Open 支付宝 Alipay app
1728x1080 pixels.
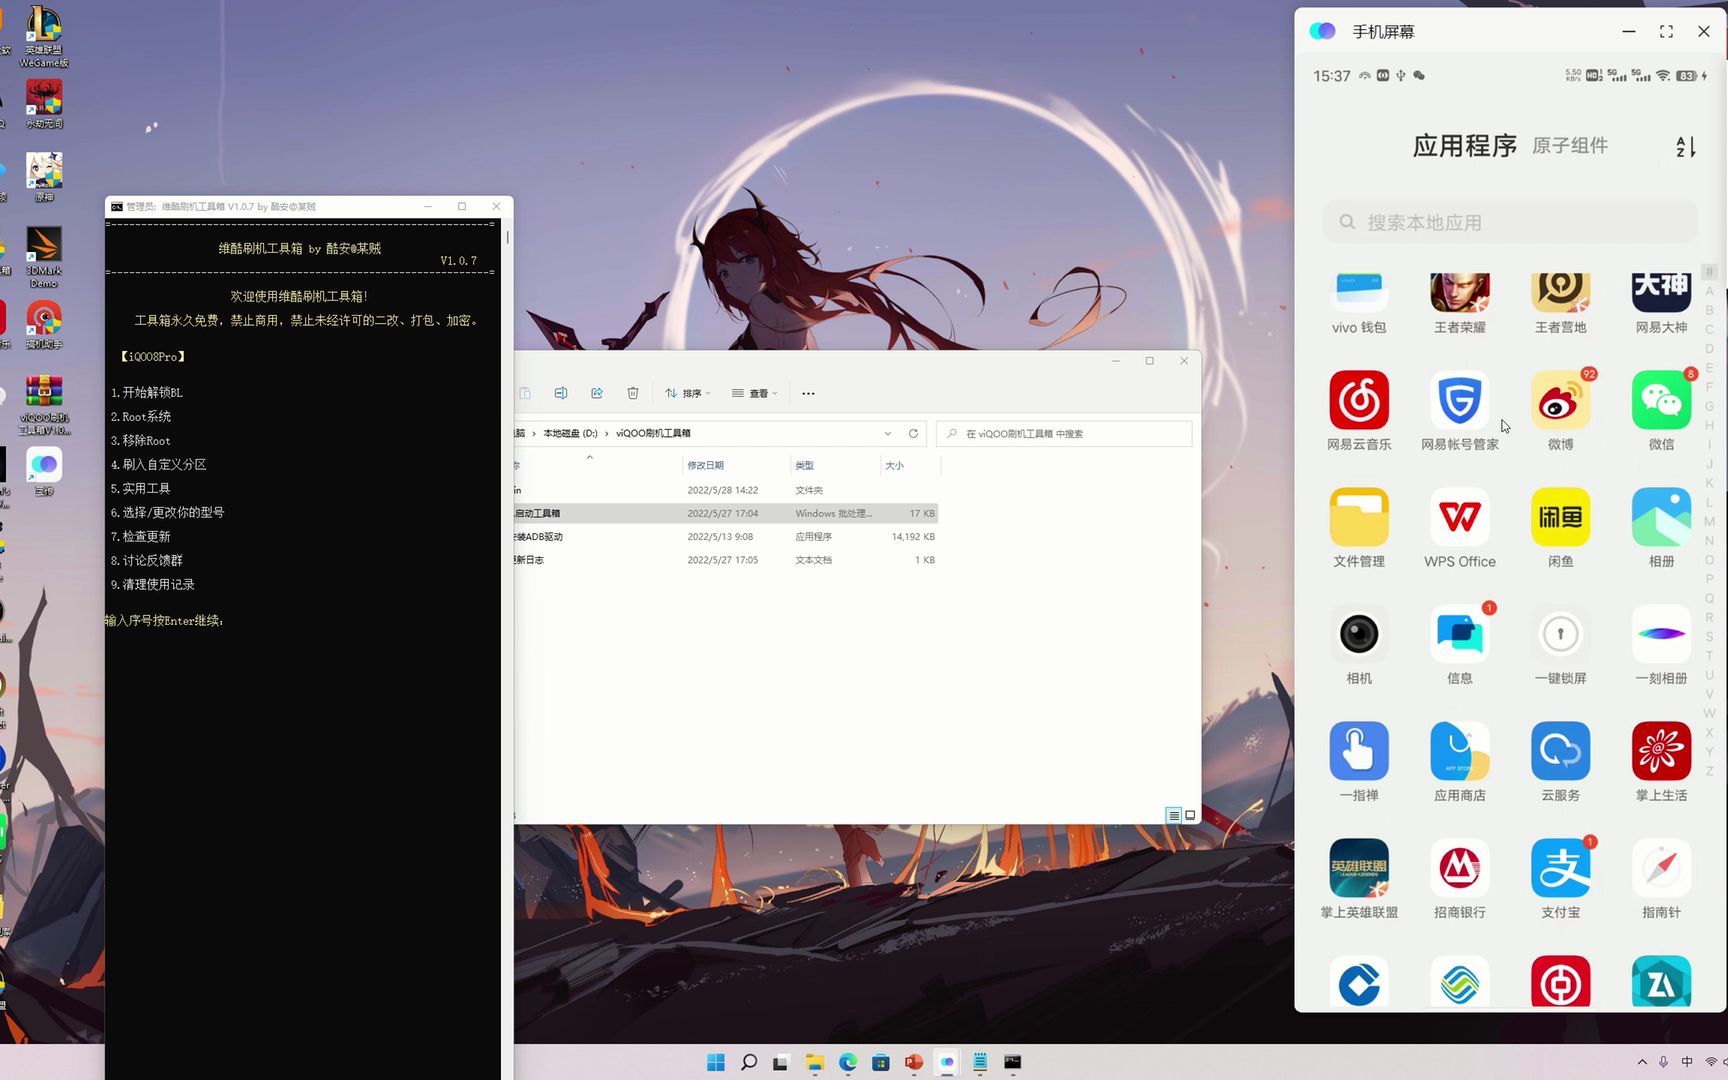[x=1560, y=868]
